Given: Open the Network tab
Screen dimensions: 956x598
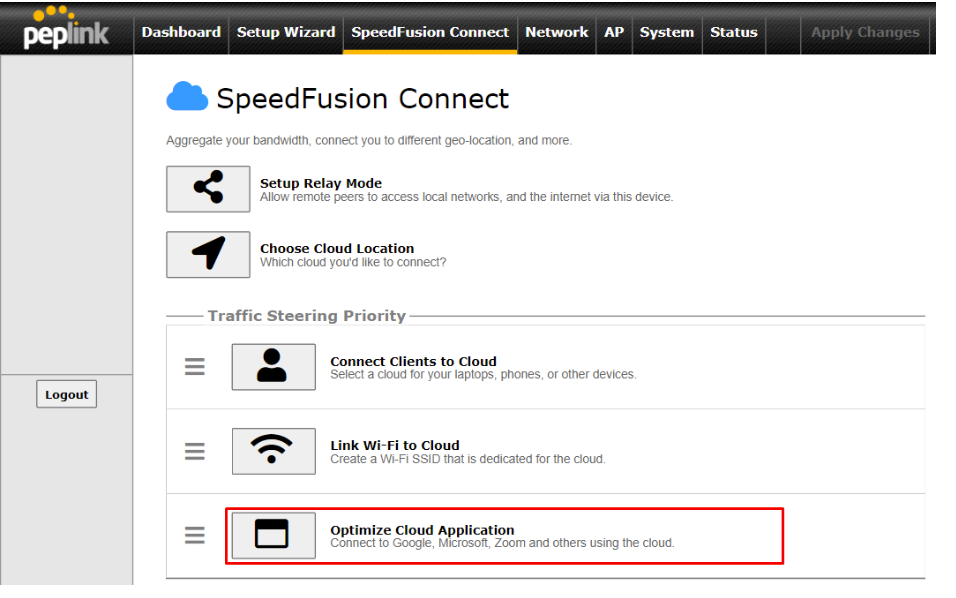Looking at the screenshot, I should 557,32.
